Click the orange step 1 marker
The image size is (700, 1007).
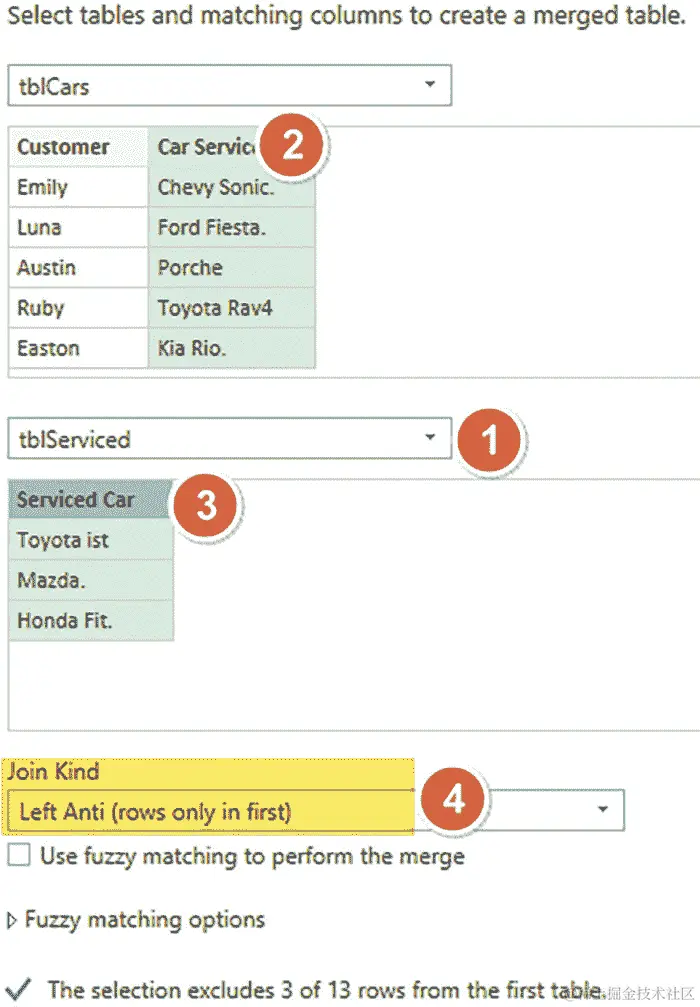(x=489, y=441)
